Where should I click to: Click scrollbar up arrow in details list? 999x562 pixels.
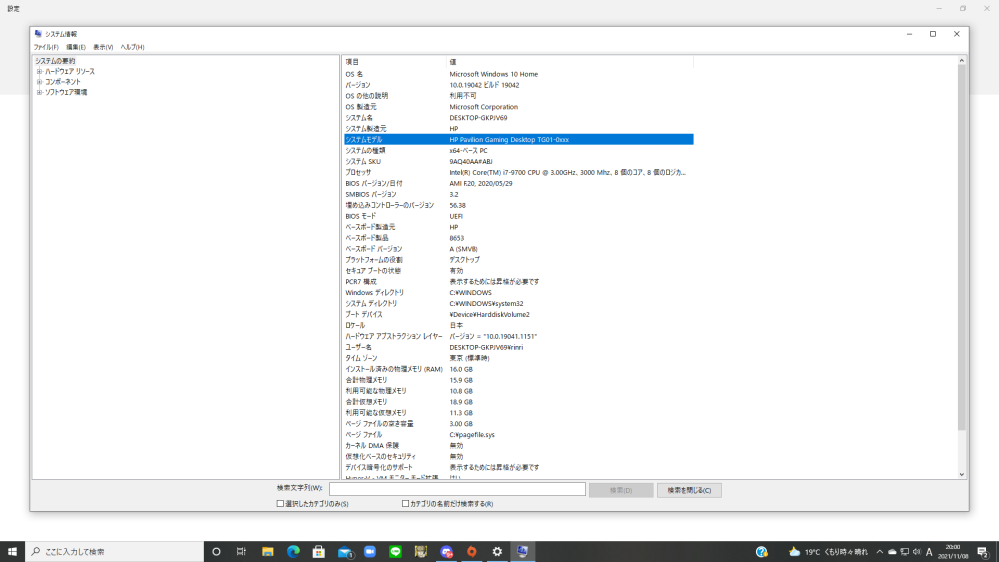[x=961, y=61]
